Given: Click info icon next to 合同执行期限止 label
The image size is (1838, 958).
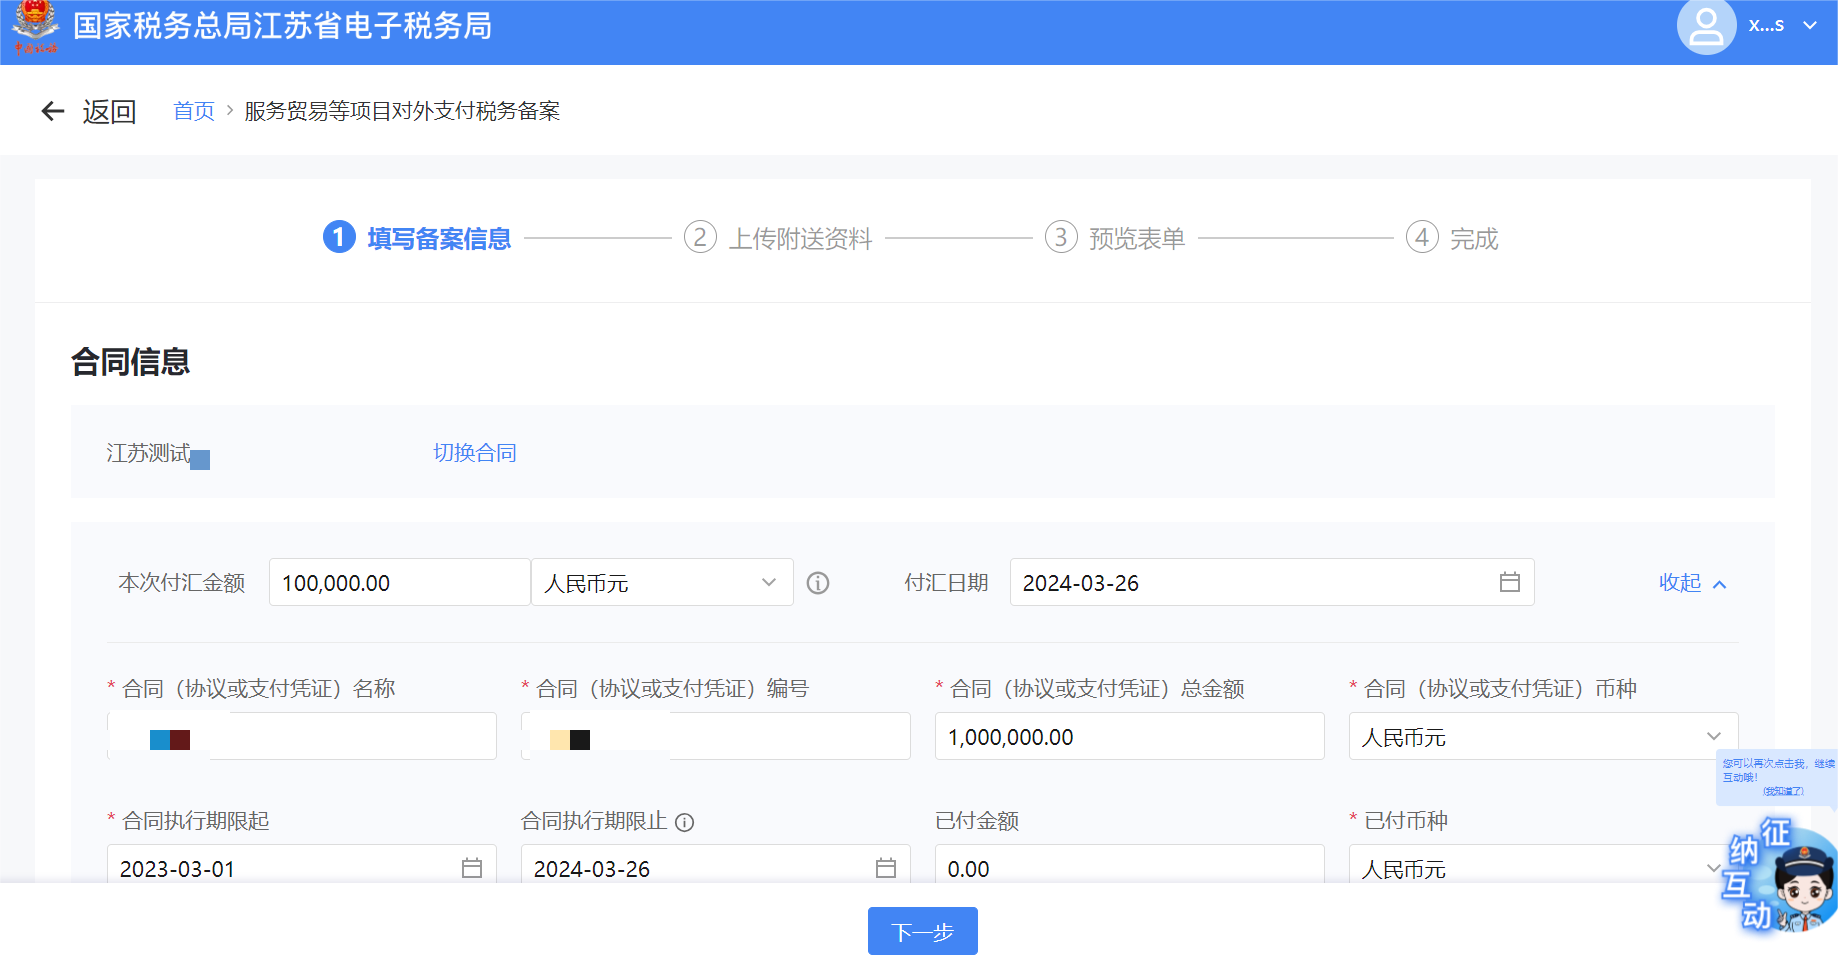Looking at the screenshot, I should tap(685, 822).
